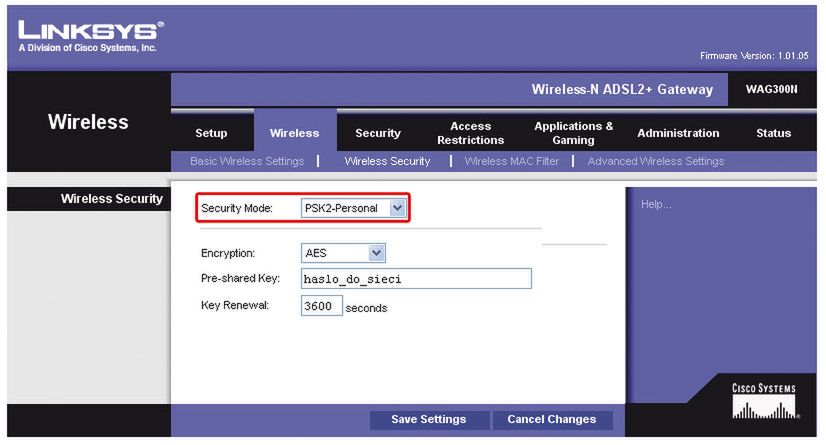Switch to the Security tab
Image resolution: width=826 pixels, height=445 pixels.
pyautogui.click(x=378, y=133)
